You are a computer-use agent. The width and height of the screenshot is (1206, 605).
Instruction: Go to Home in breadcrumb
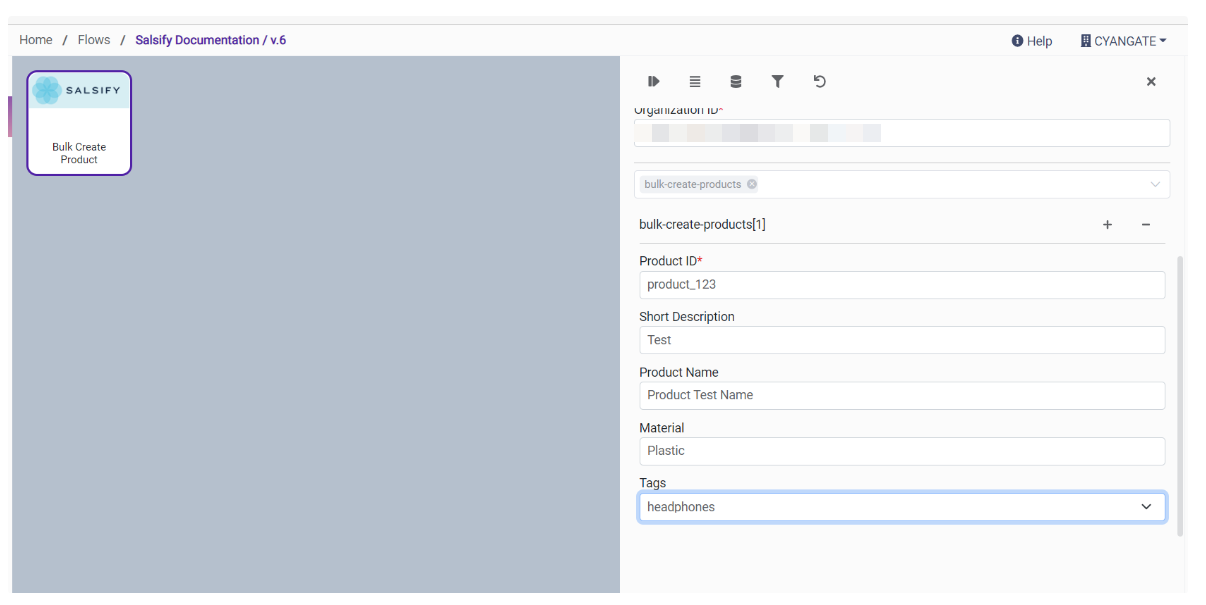pyautogui.click(x=36, y=40)
